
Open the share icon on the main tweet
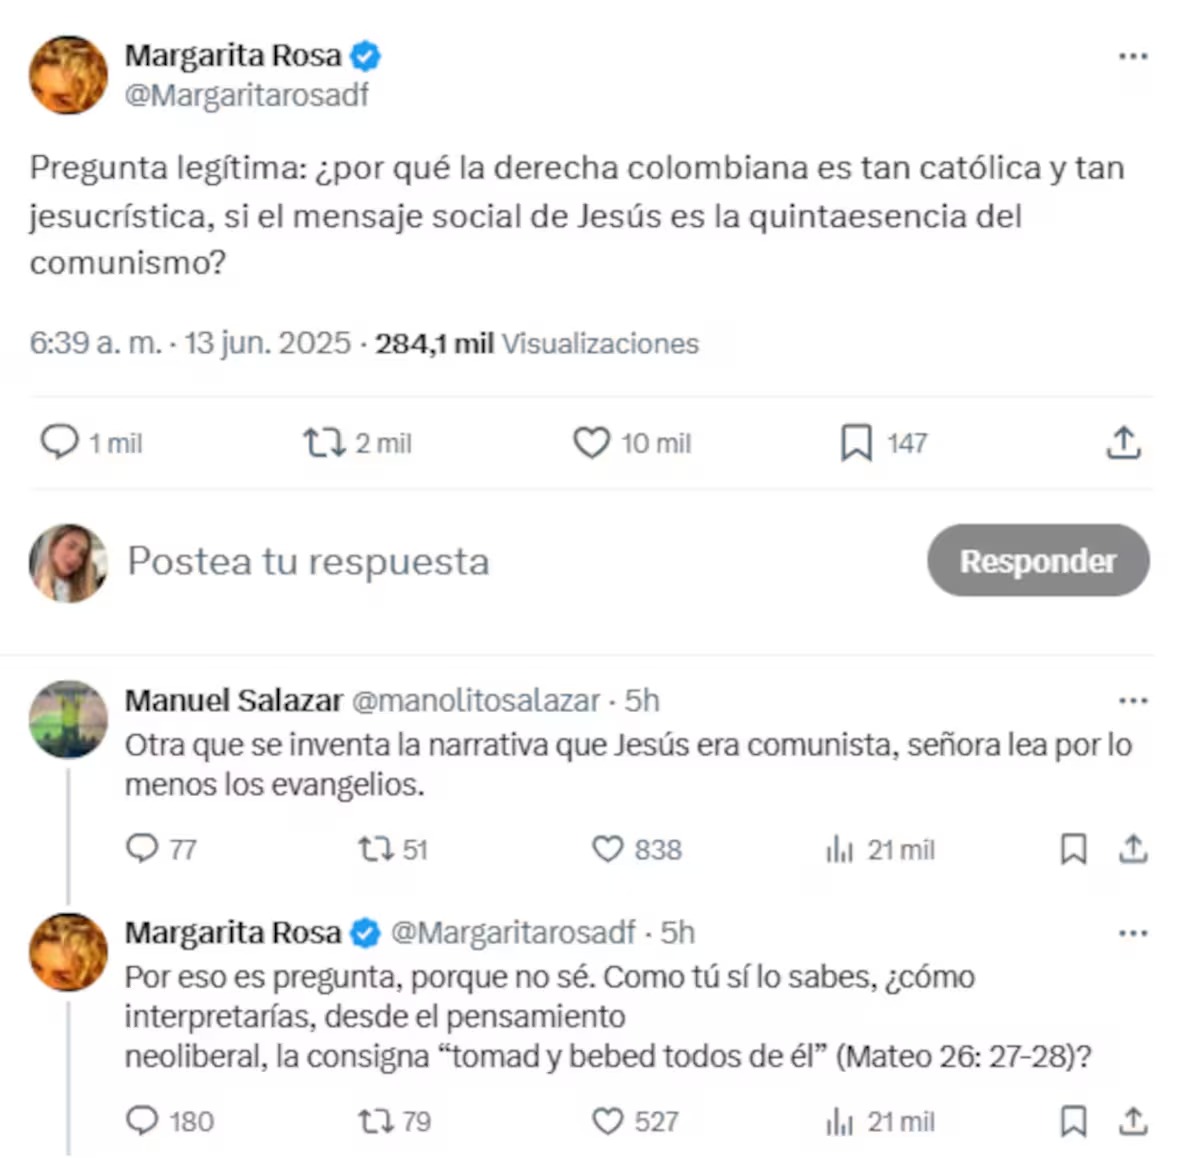1124,442
